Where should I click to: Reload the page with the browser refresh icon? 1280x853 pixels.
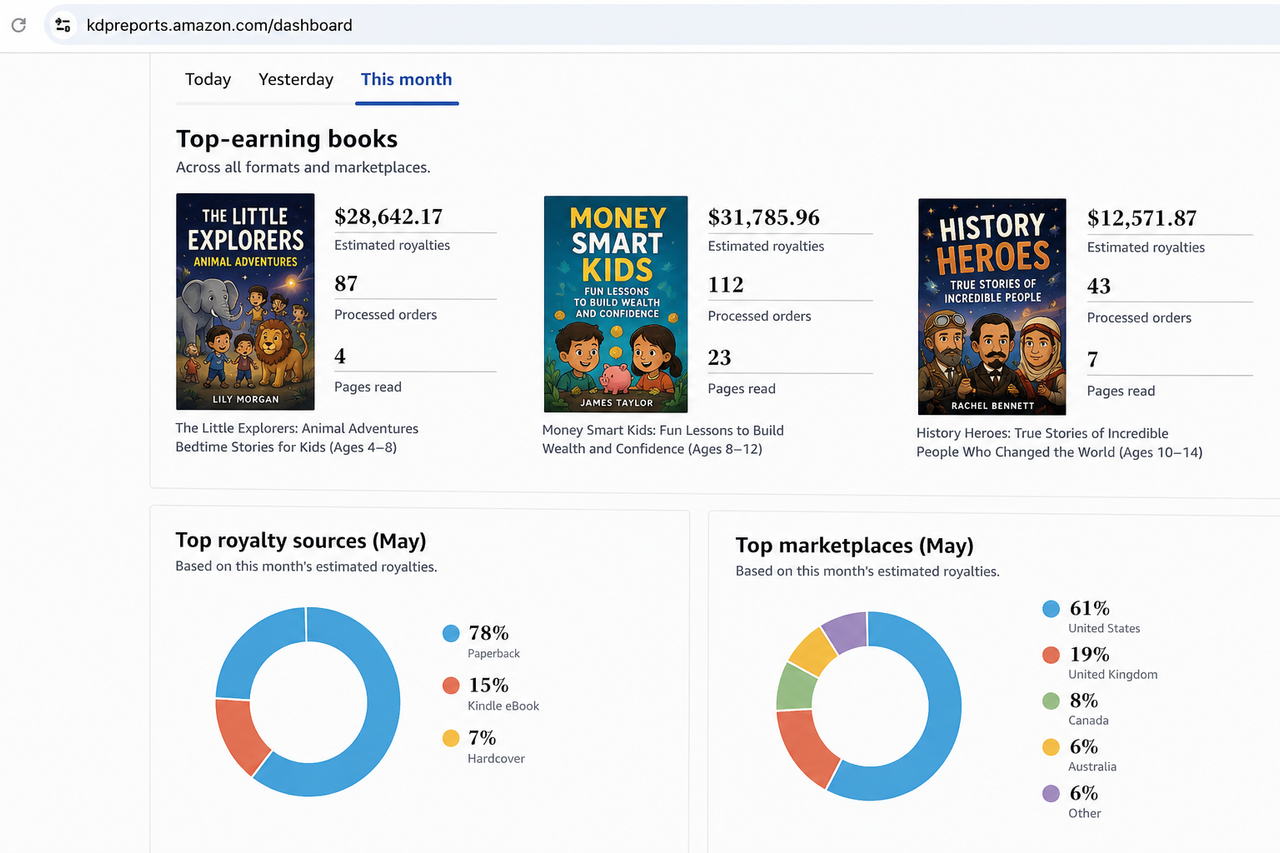coord(18,25)
